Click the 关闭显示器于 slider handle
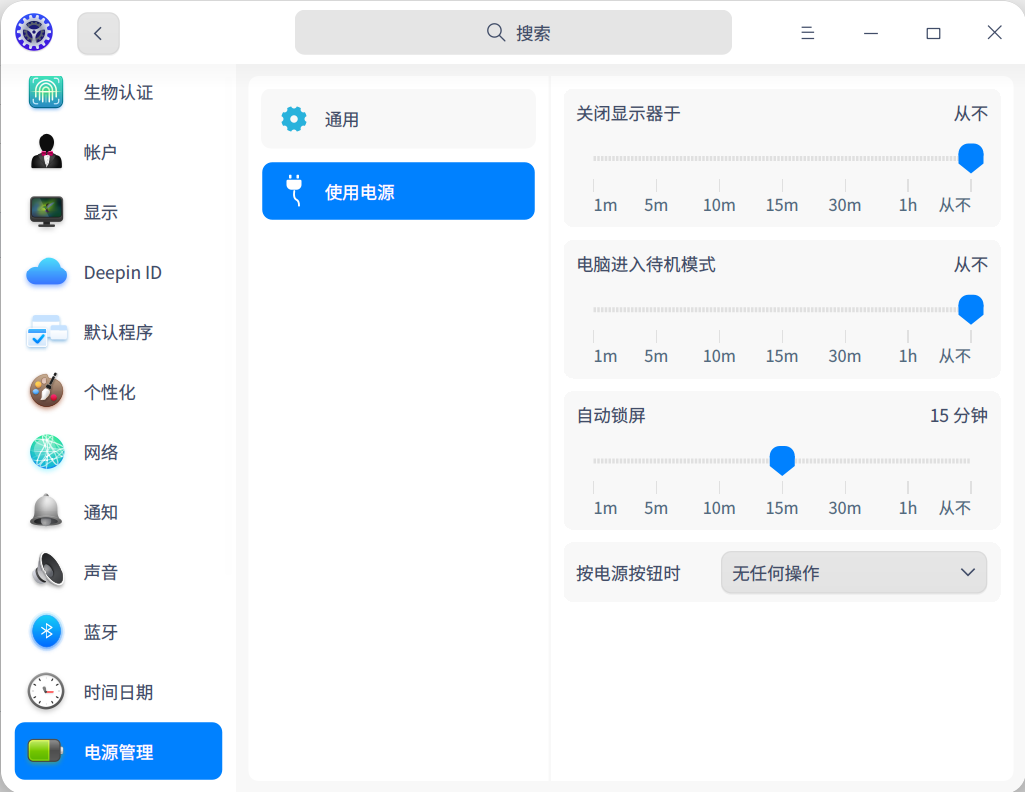Viewport: 1025px width, 792px height. 970,157
